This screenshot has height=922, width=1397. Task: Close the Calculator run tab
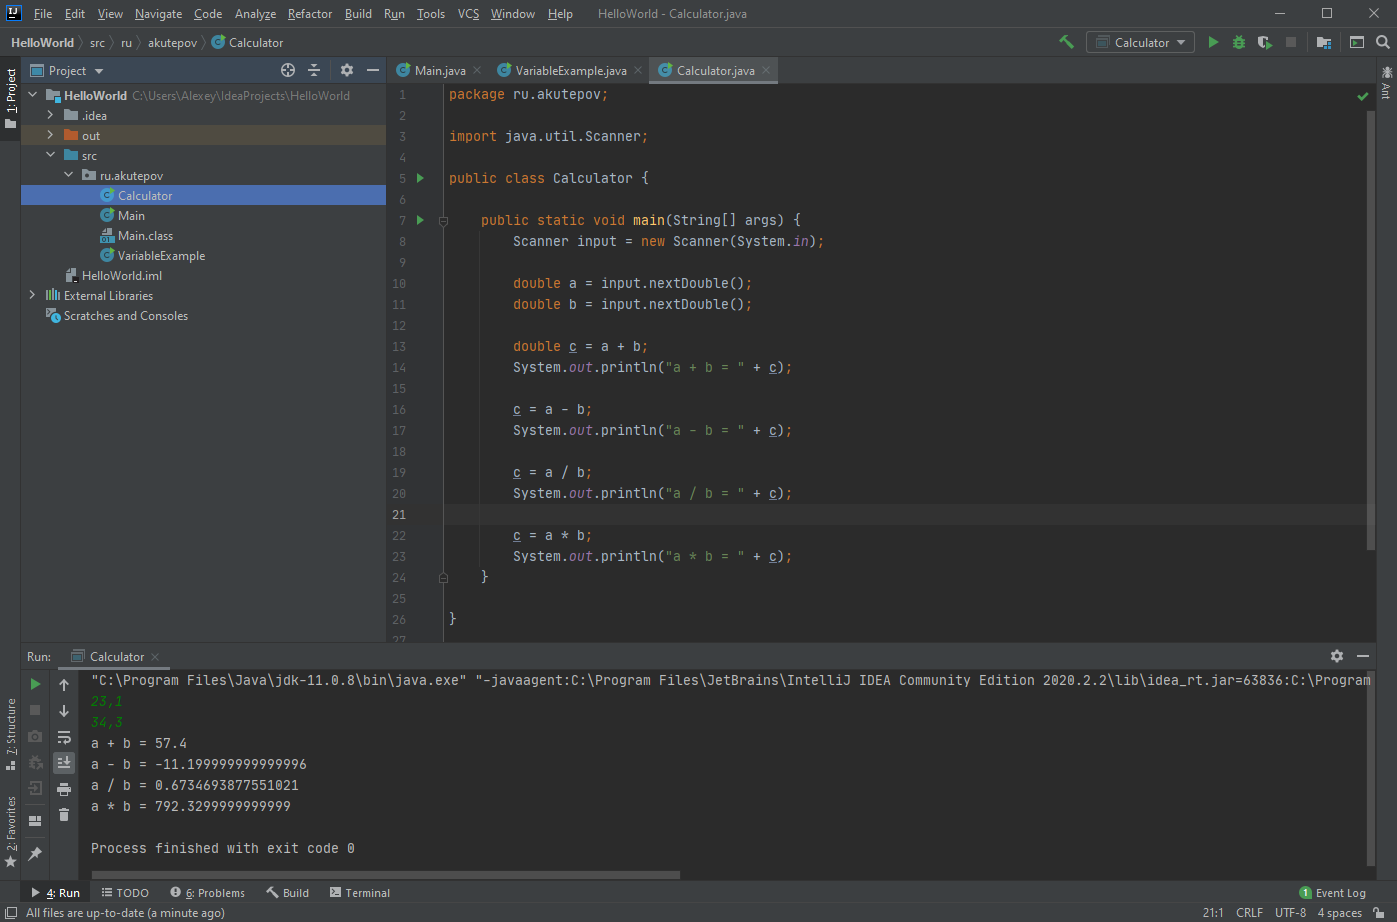(155, 657)
